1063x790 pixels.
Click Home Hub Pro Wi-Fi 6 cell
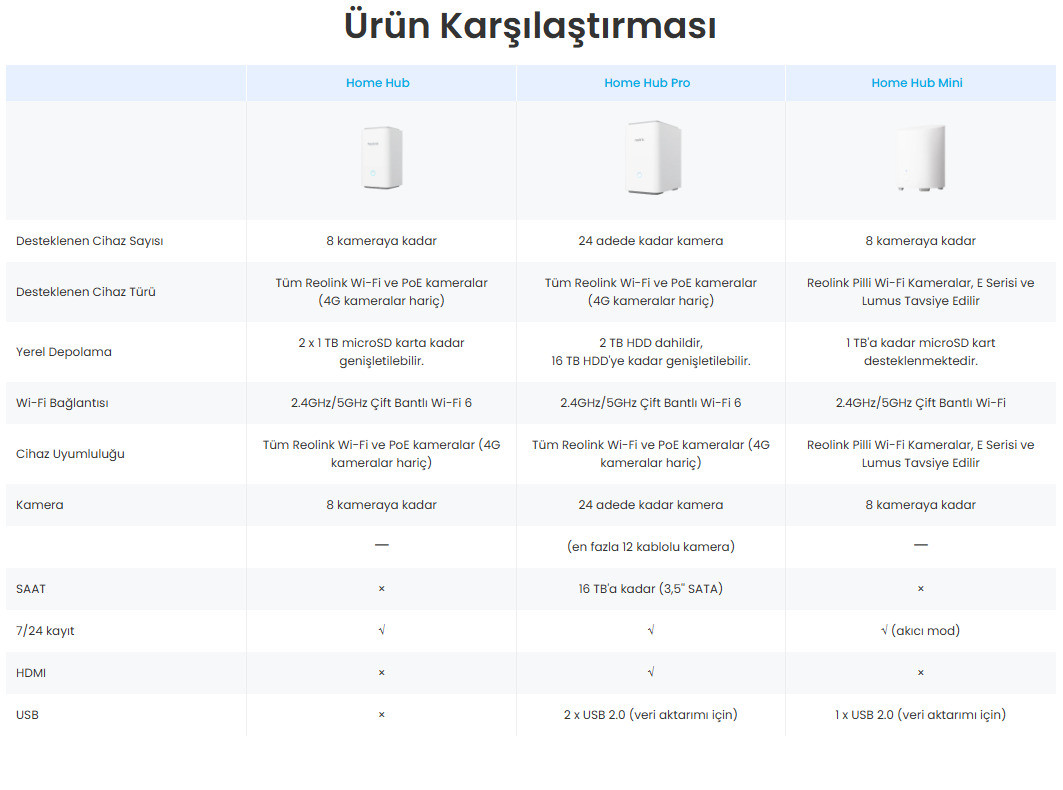coord(651,403)
